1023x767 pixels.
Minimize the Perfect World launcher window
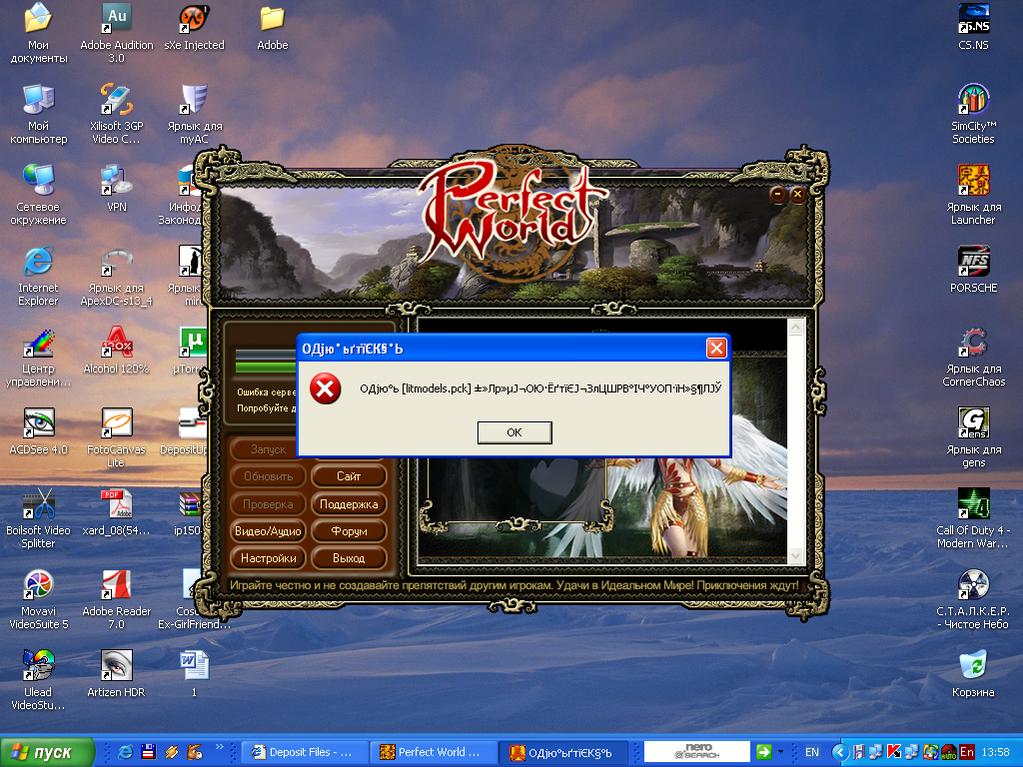(778, 194)
